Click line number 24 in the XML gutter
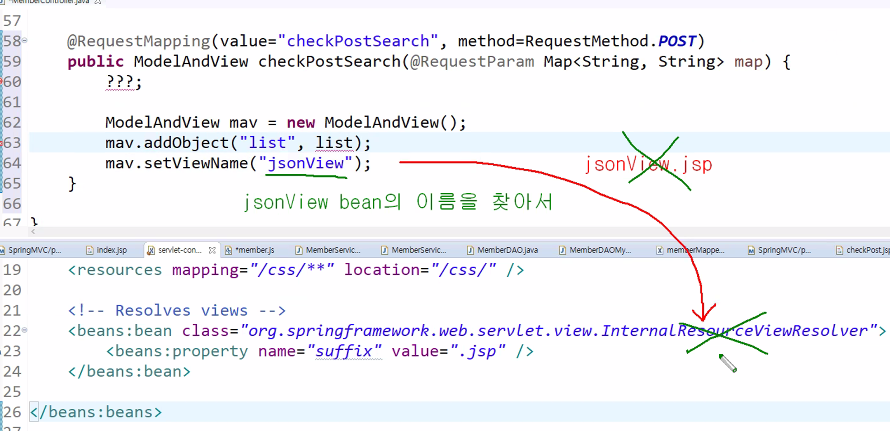This screenshot has width=890, height=431. tap(12, 371)
